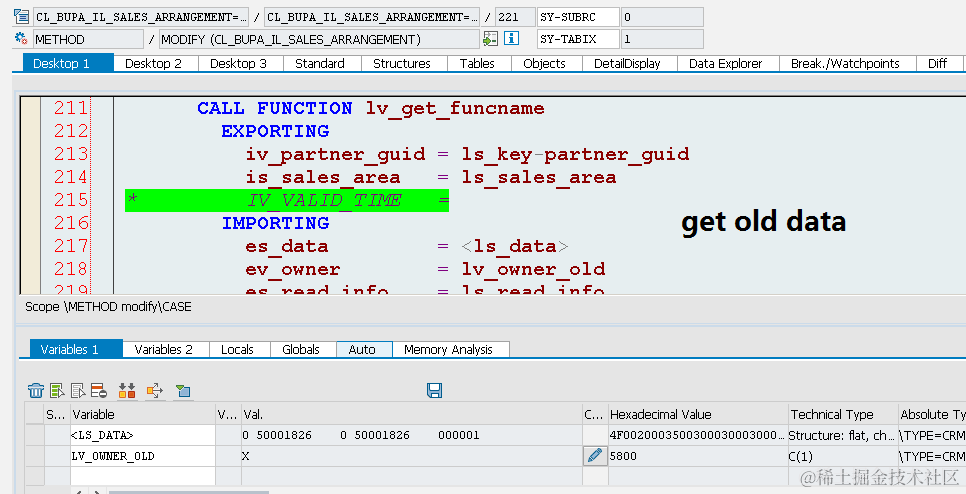Click the blue box with green filter icon

click(183, 390)
